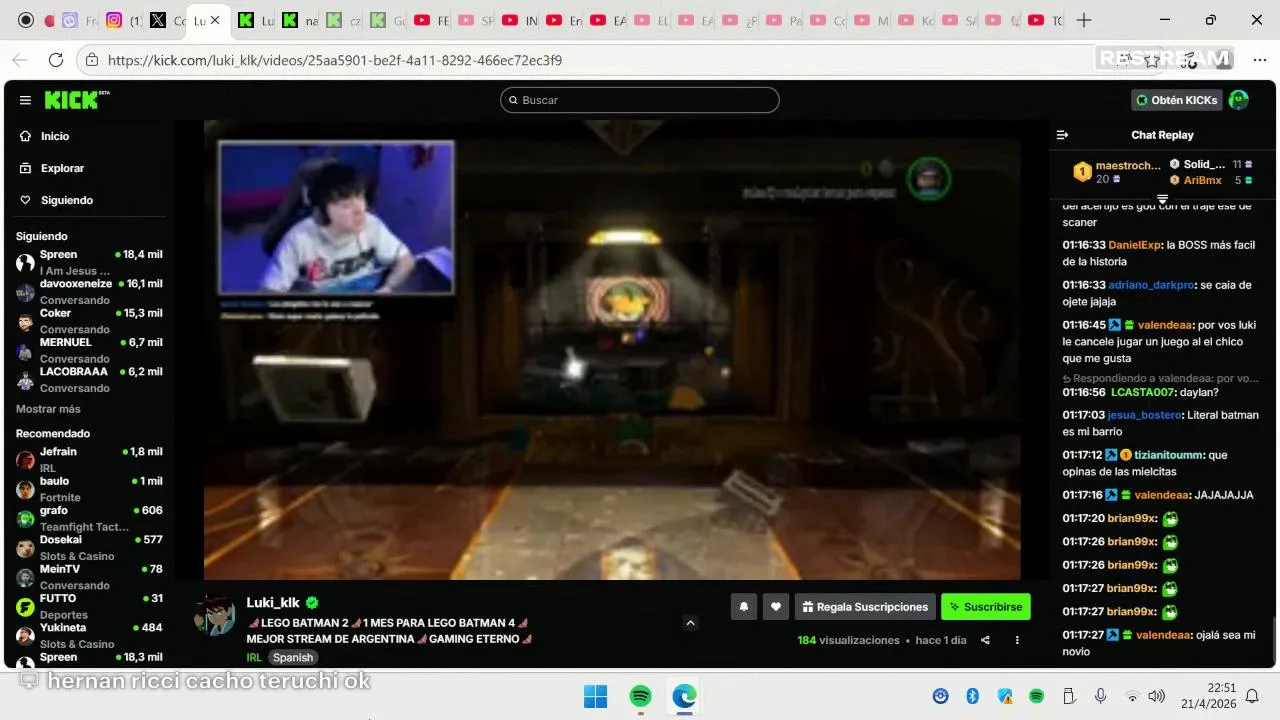Open the volume tray control
The image size is (1280, 720).
(x=1157, y=696)
